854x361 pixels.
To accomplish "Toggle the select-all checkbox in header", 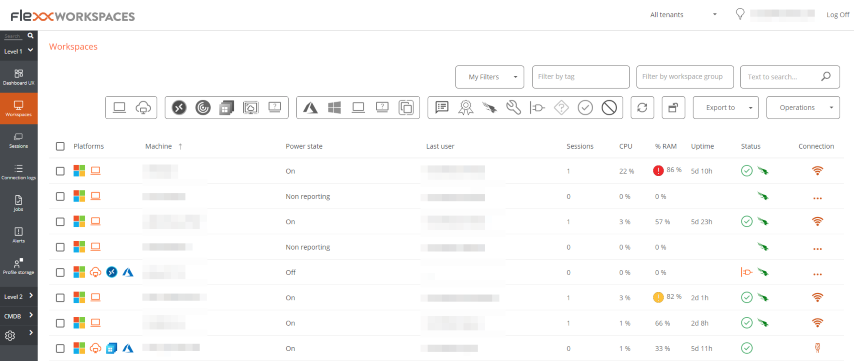I will [x=60, y=146].
